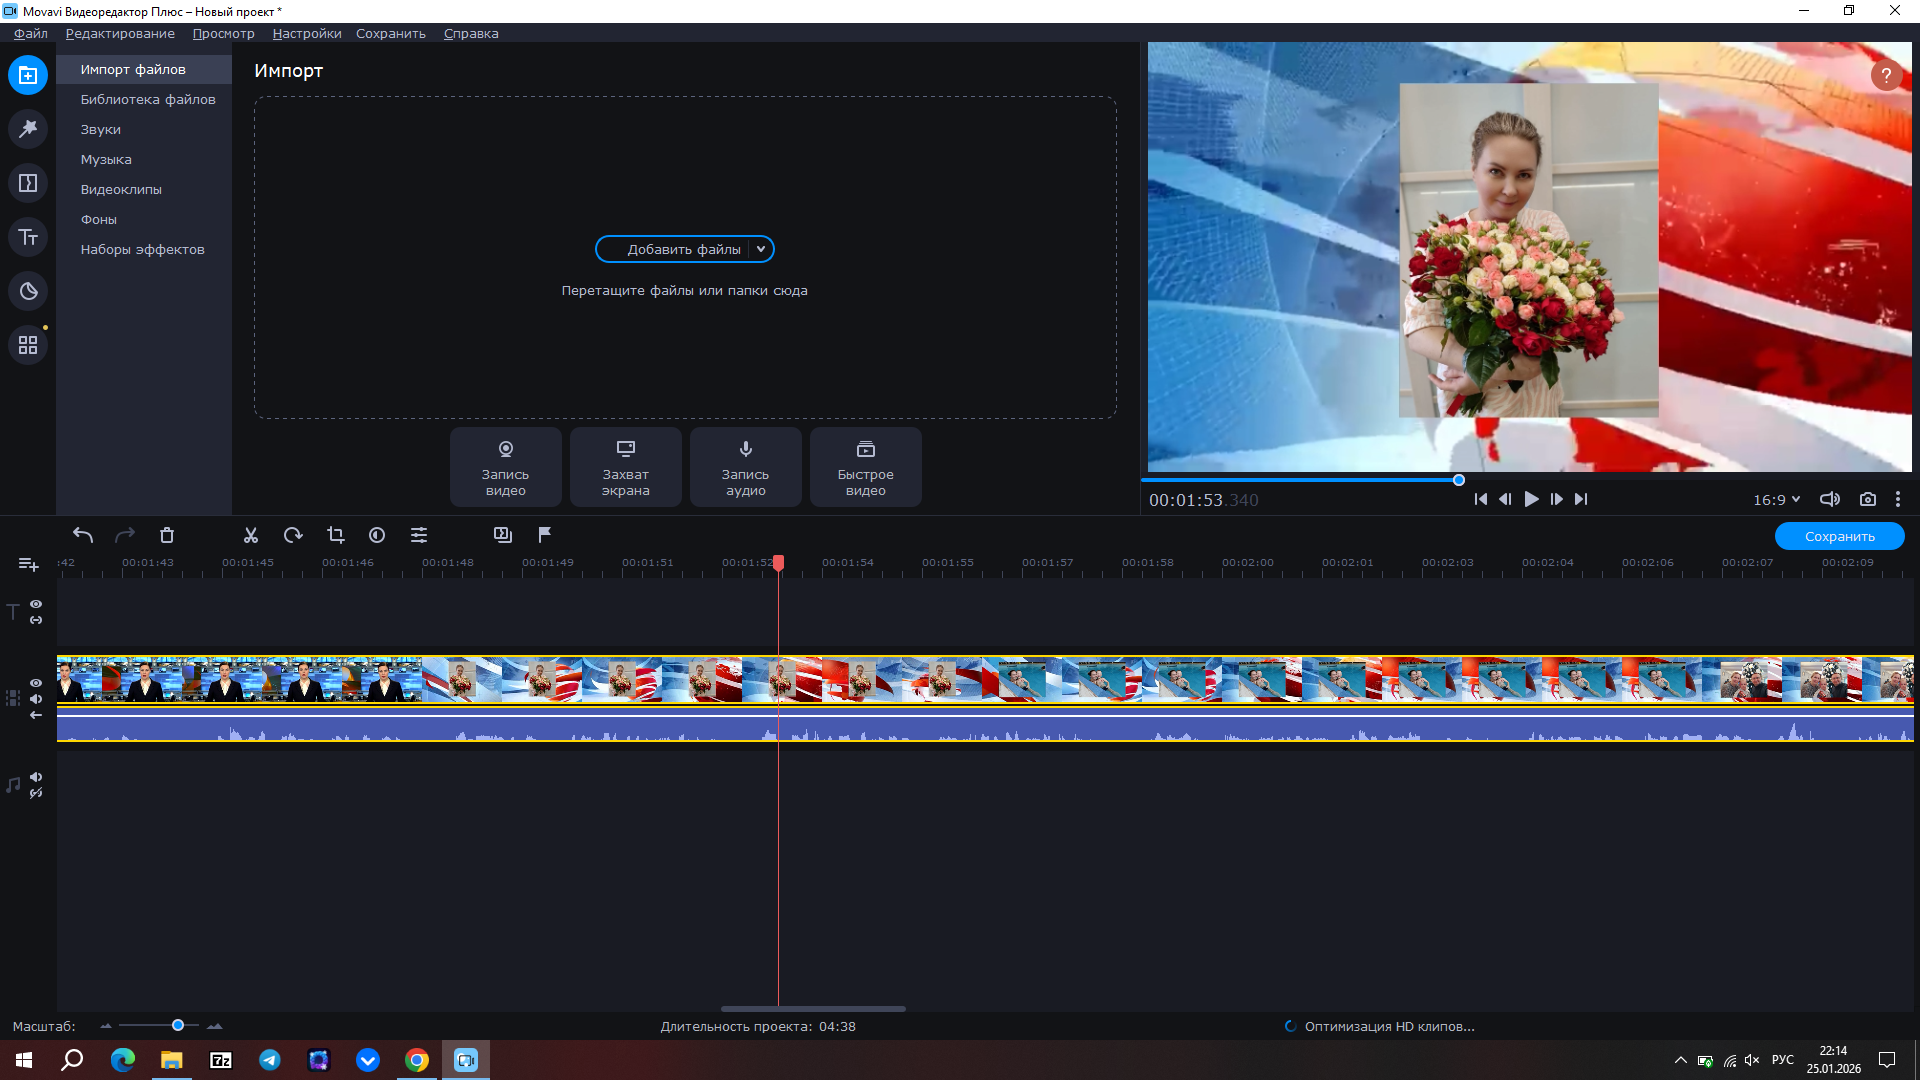Open preview more options three-dot menu
The width and height of the screenshot is (1920, 1080).
click(1897, 499)
